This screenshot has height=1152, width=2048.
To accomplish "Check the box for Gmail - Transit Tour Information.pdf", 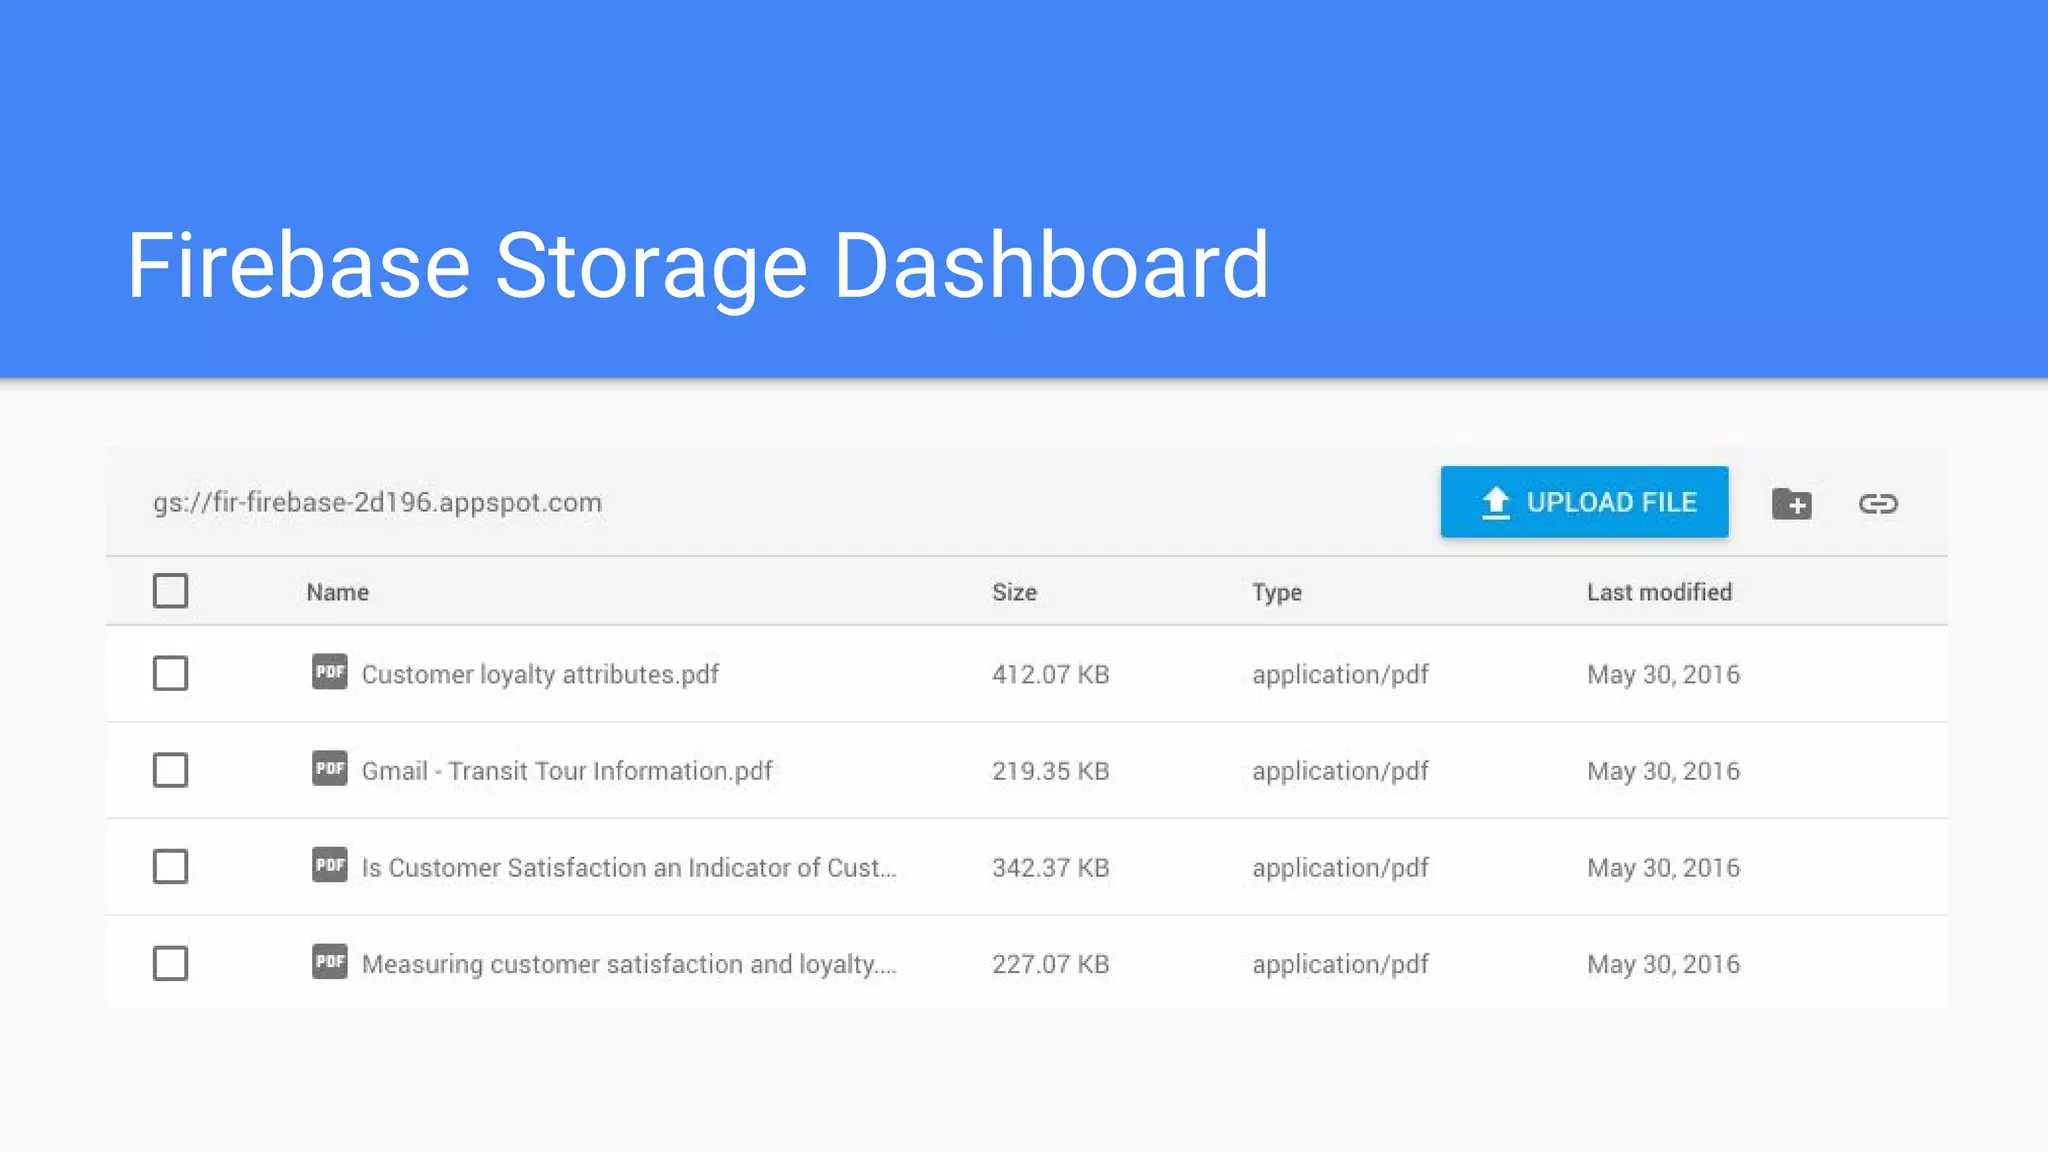I will [x=170, y=771].
